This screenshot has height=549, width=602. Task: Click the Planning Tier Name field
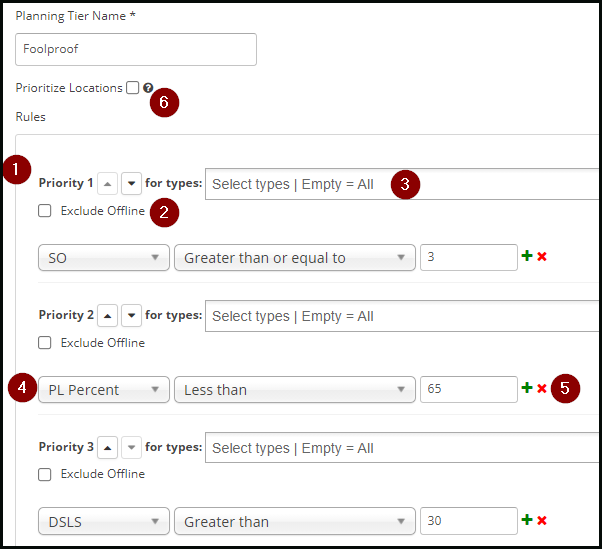136,49
